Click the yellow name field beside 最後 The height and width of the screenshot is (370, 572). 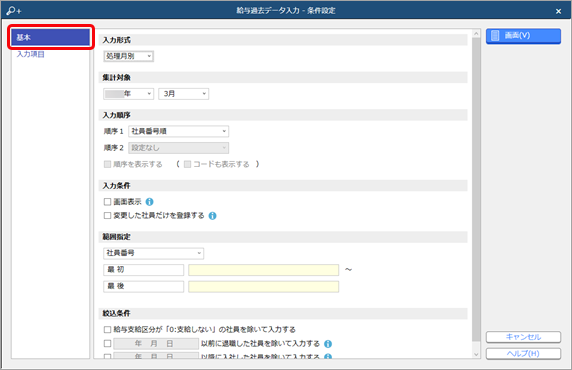coord(263,286)
